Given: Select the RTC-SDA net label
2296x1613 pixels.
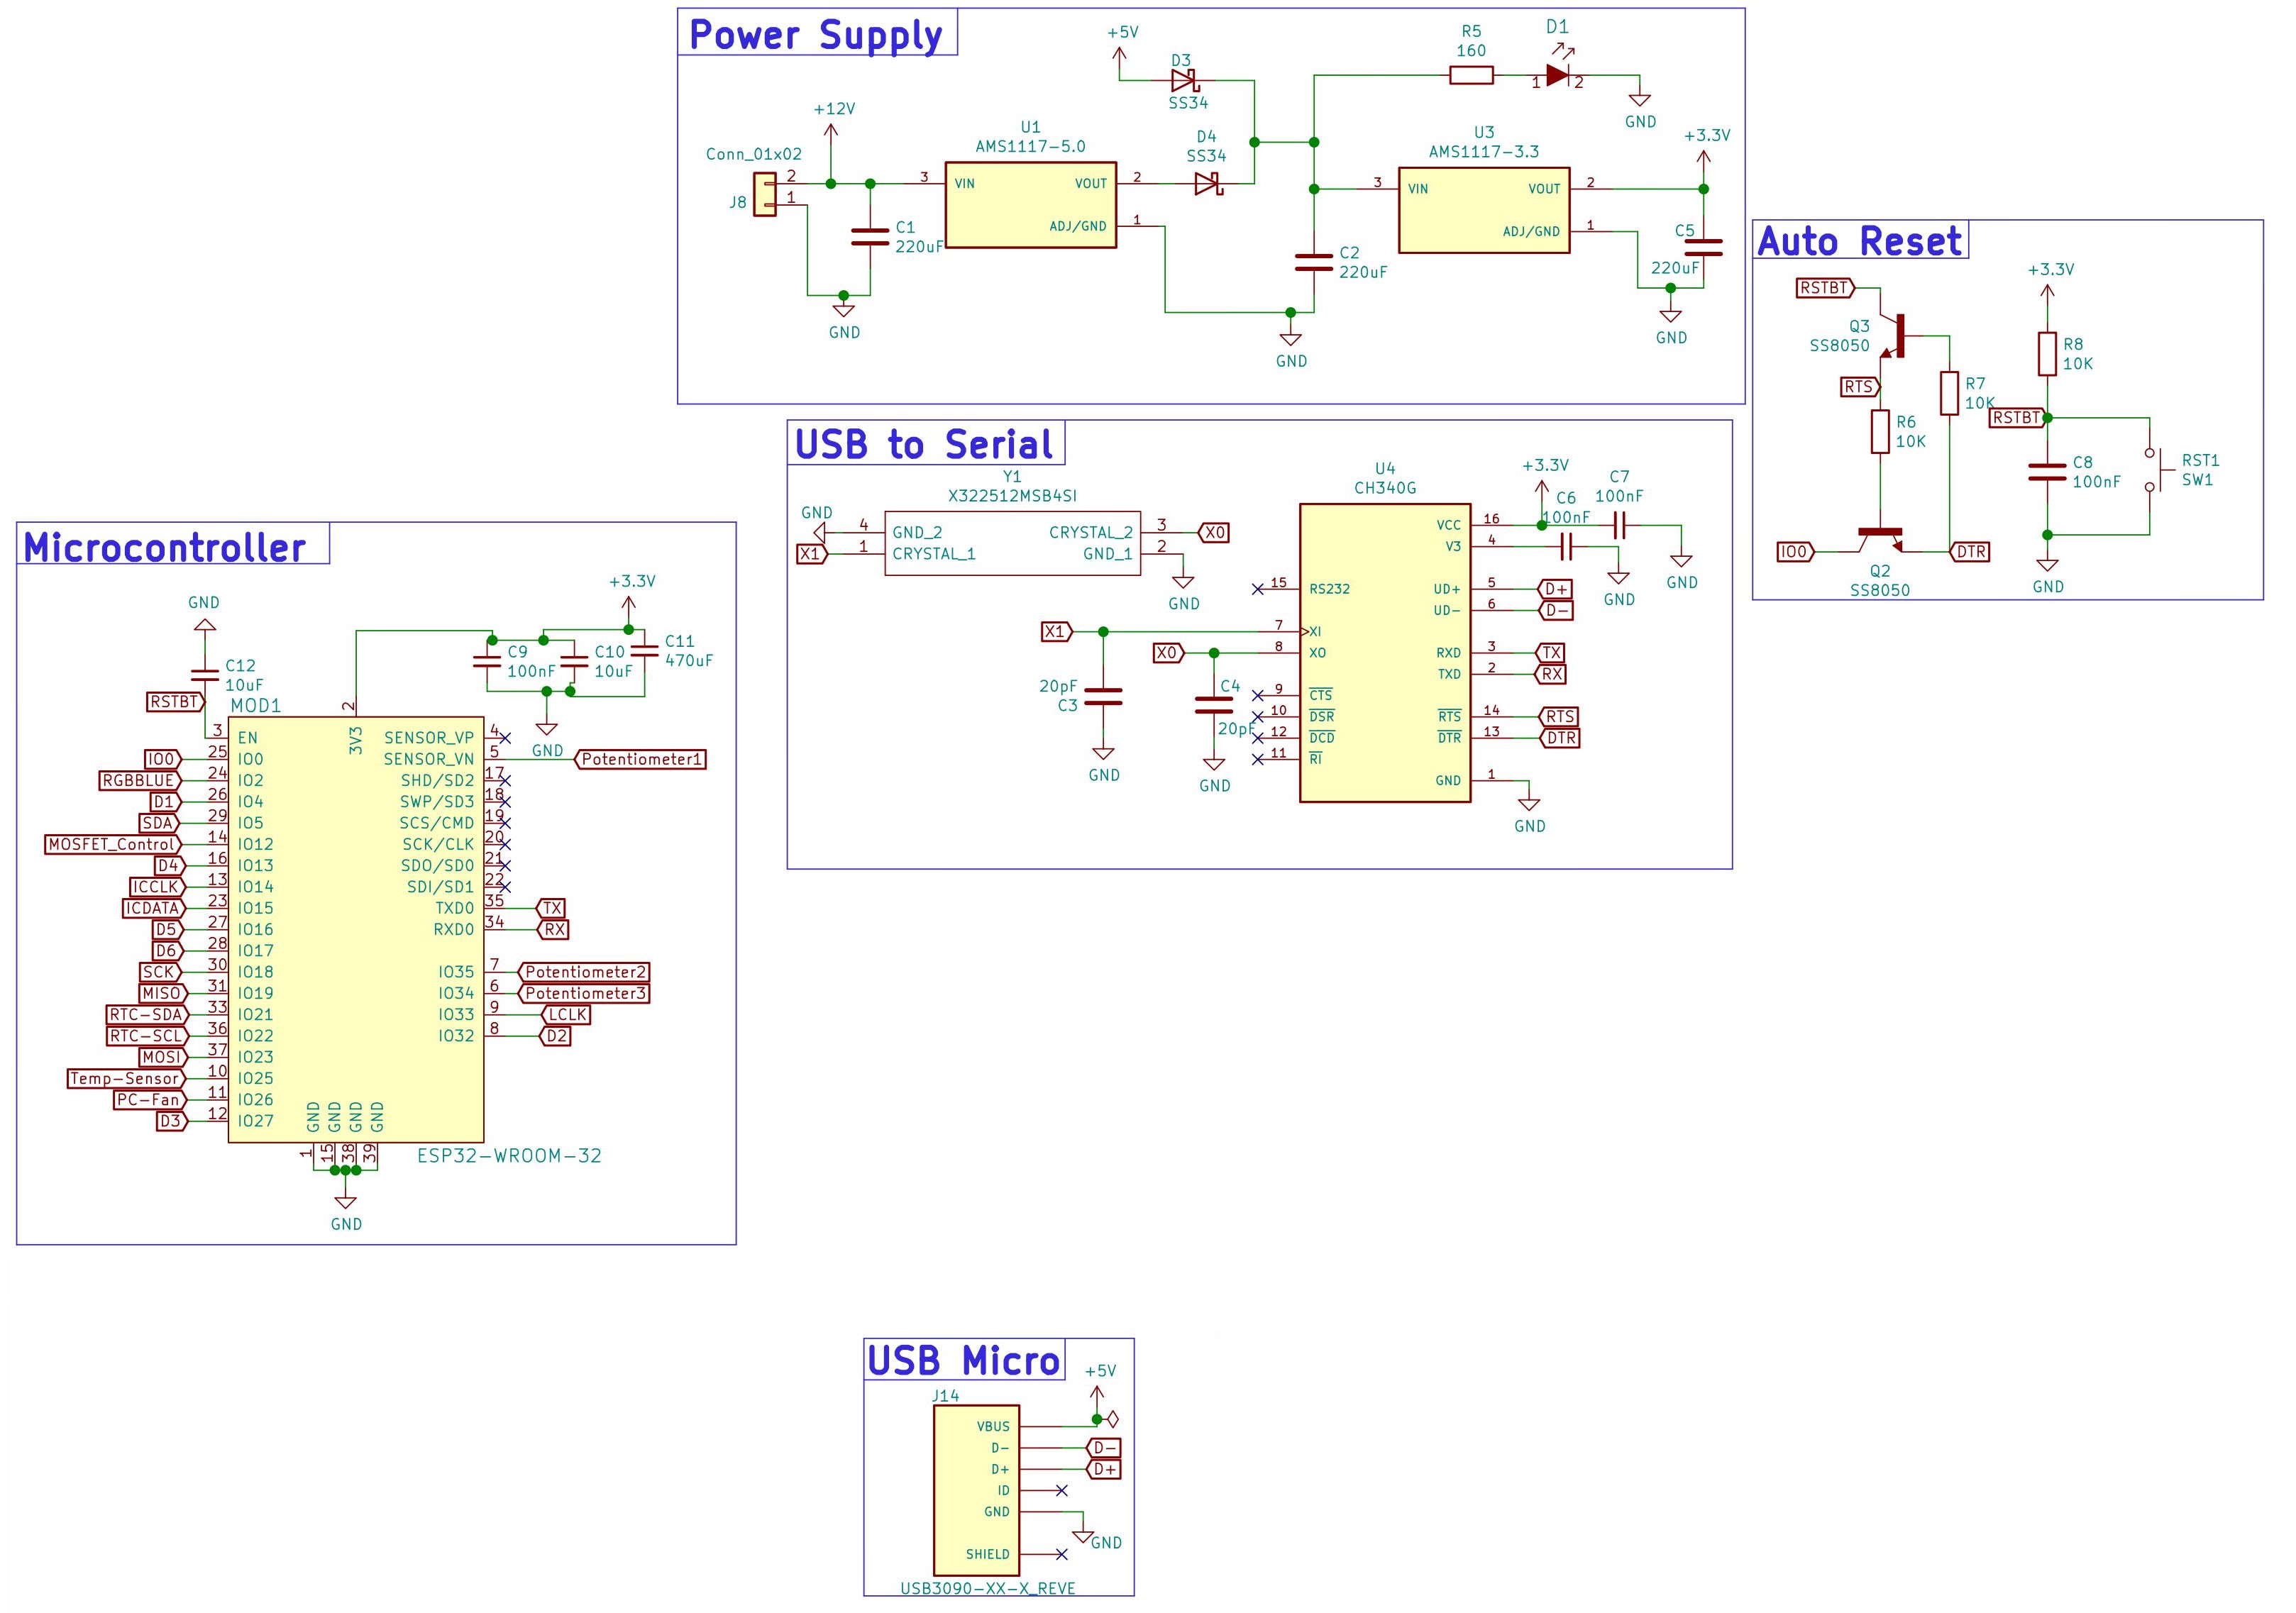Looking at the screenshot, I should [147, 1015].
